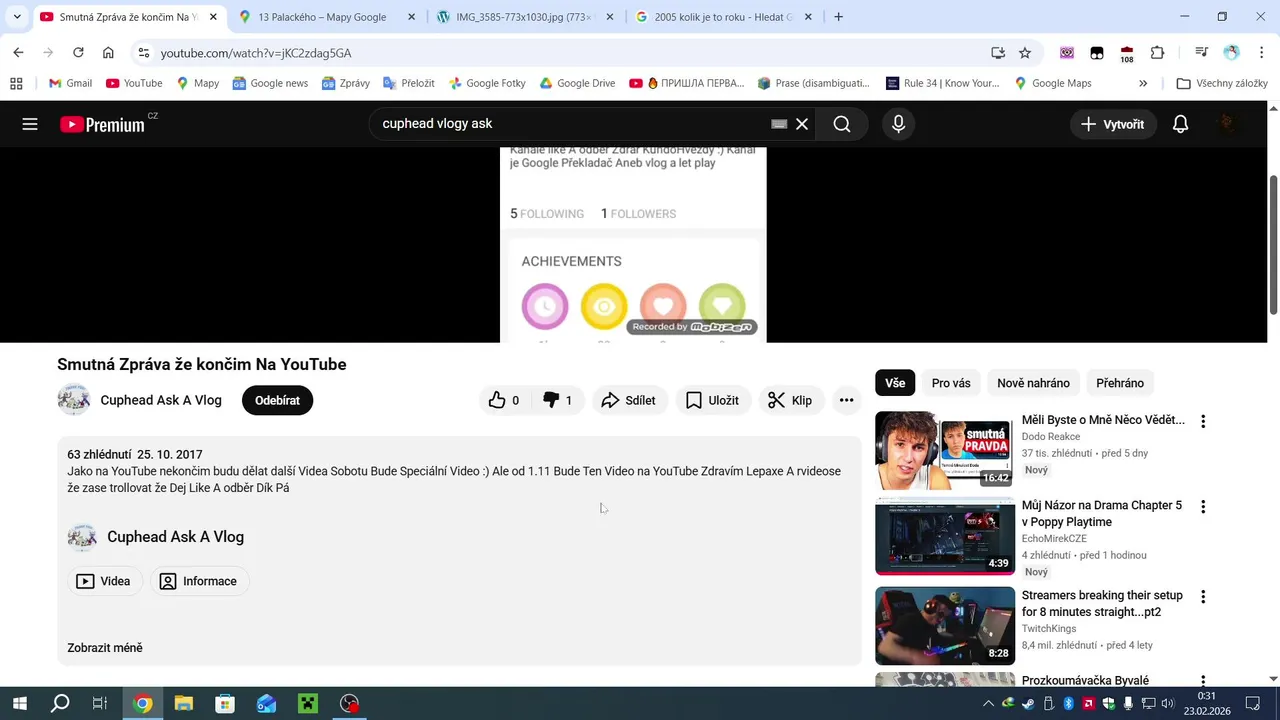Open Chrome extensions puzzle icon

click(x=1157, y=53)
